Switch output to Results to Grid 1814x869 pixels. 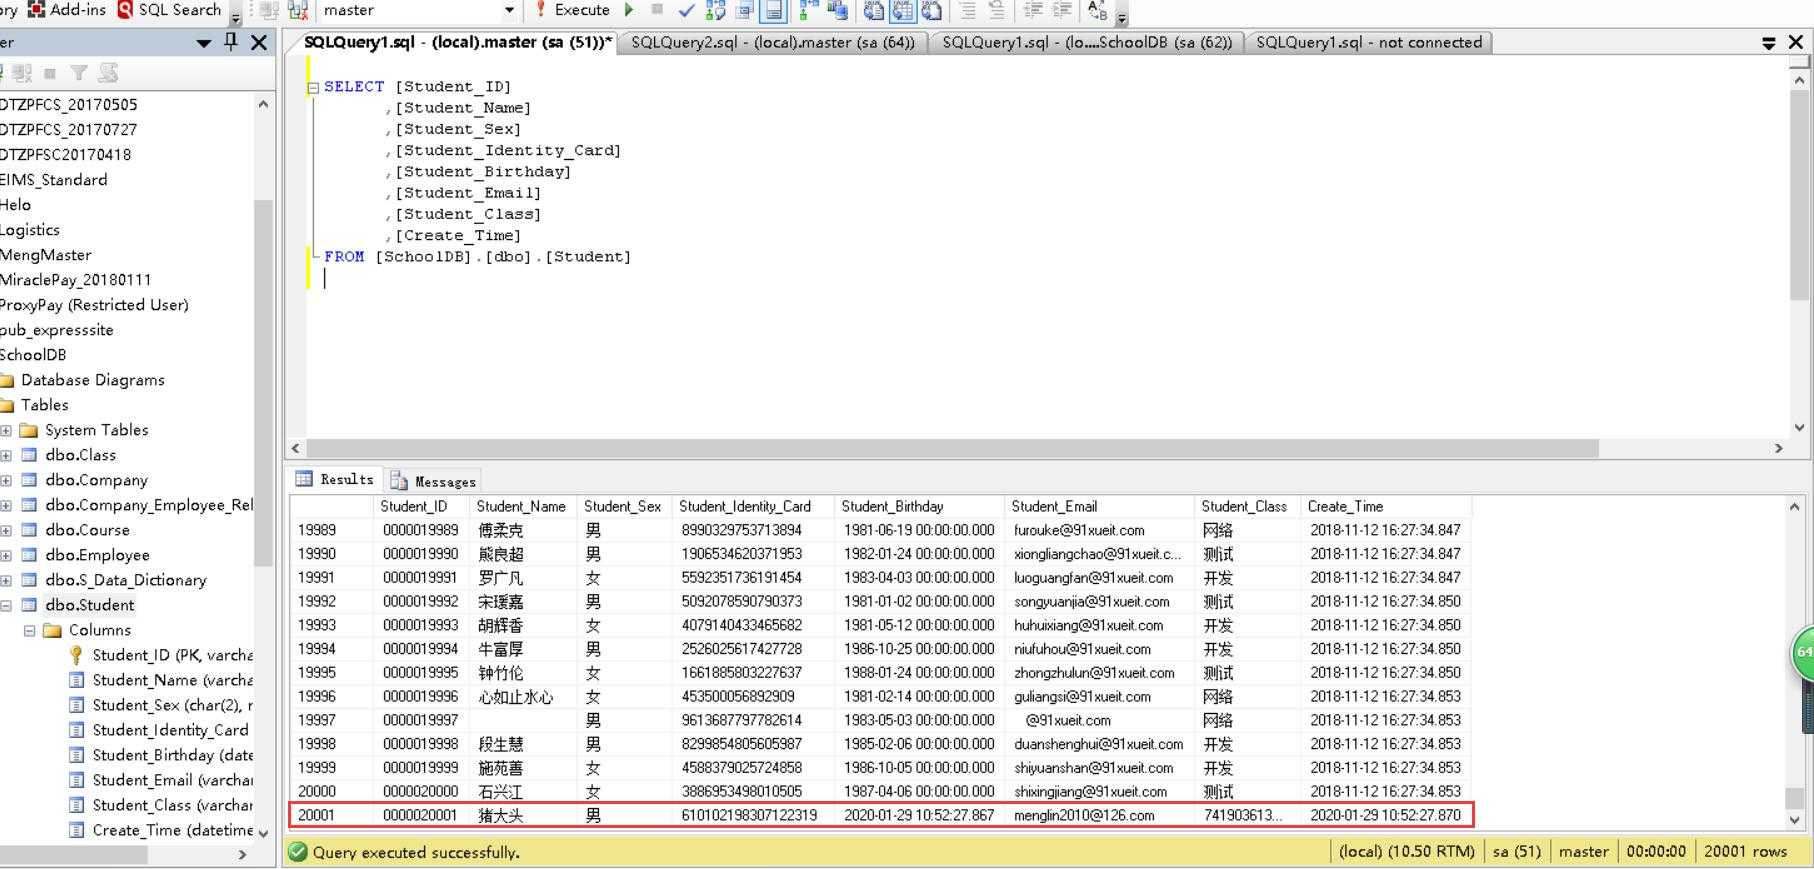902,10
